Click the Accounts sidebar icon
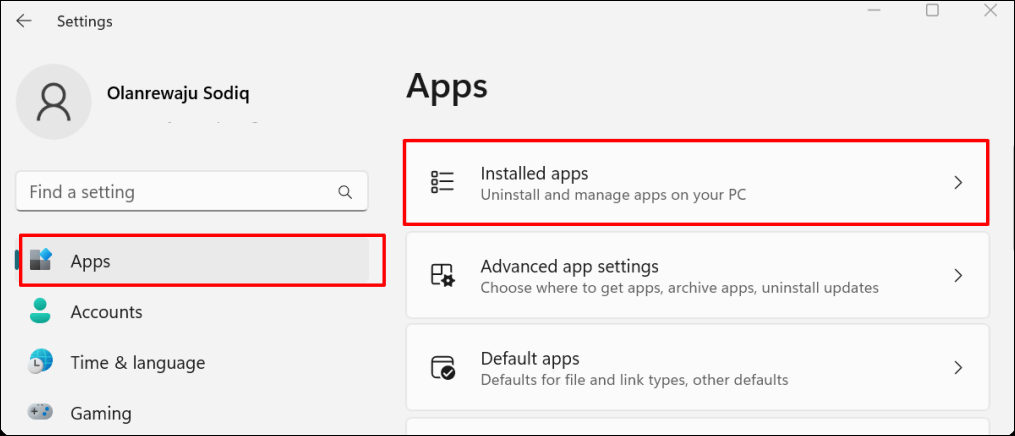Screen dimensions: 1015x436 point(41,312)
